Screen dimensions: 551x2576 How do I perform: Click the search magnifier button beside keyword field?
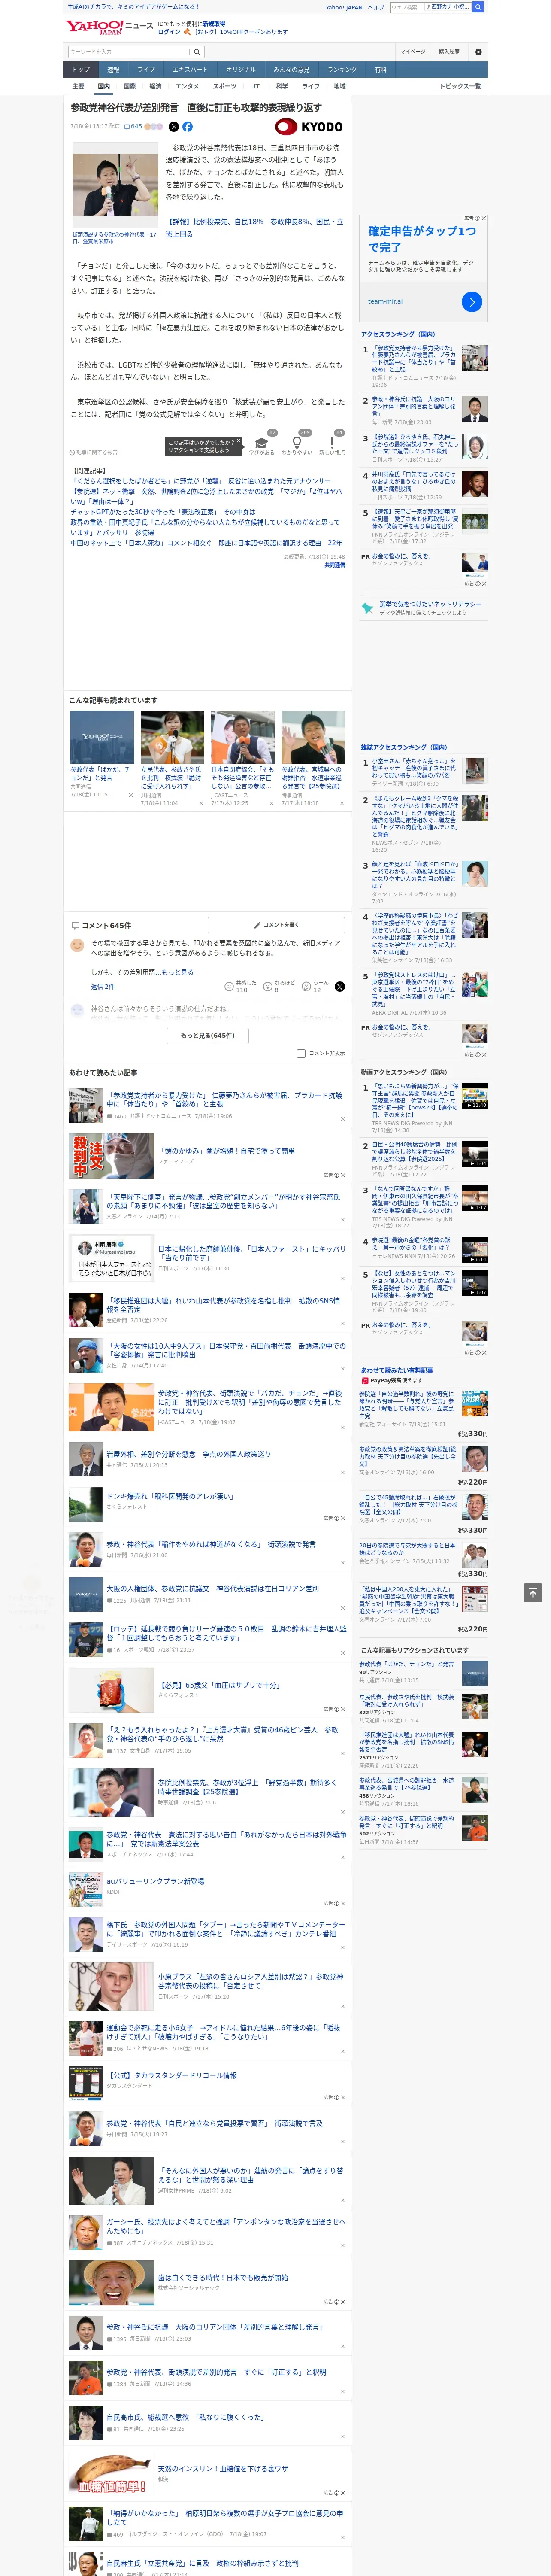[x=198, y=51]
